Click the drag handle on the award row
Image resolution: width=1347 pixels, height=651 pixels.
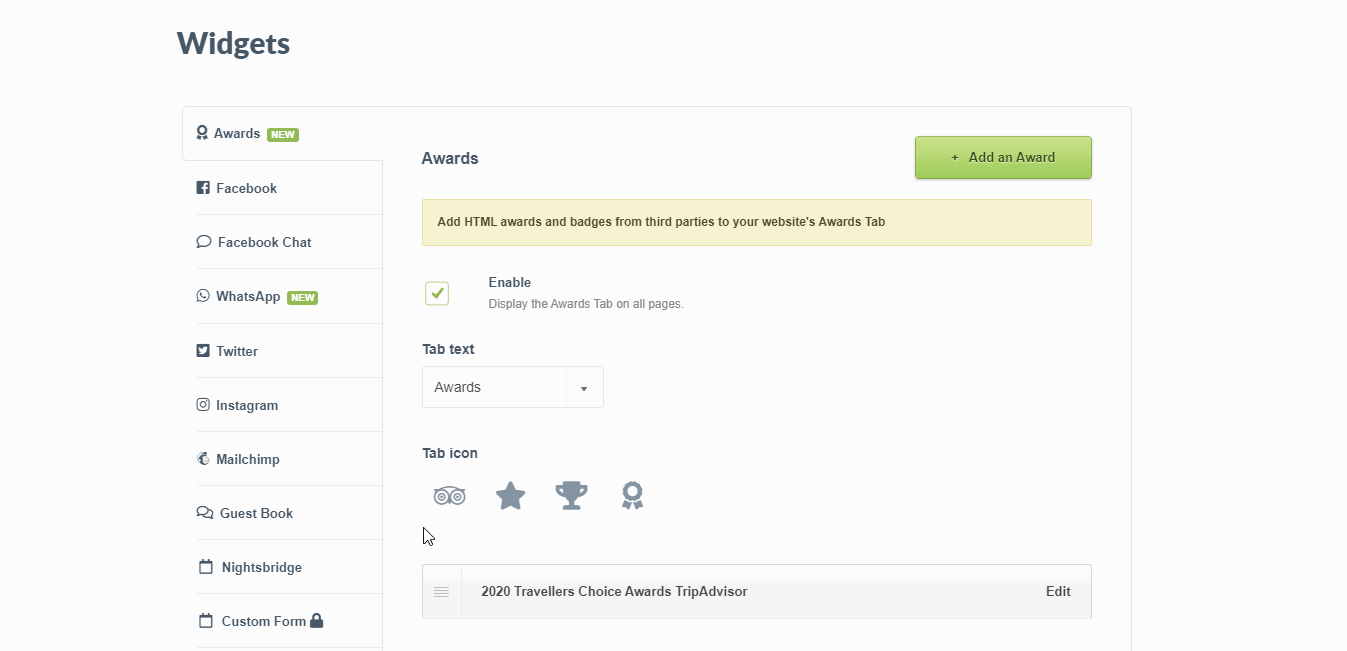pos(442,592)
